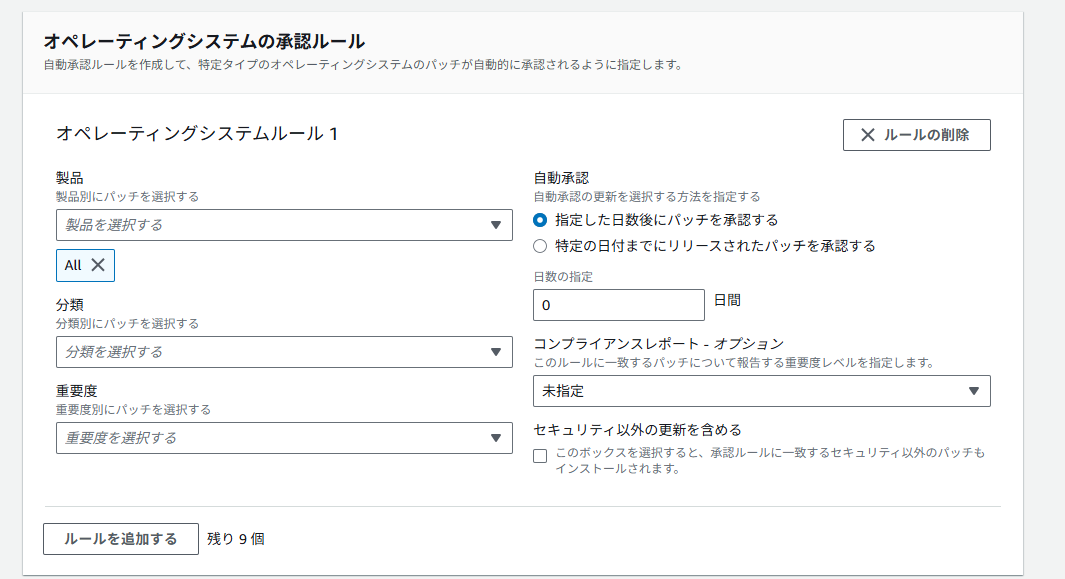This screenshot has width=1065, height=579.
Task: Focus the 日数の指定 number input field
Action: click(x=619, y=305)
